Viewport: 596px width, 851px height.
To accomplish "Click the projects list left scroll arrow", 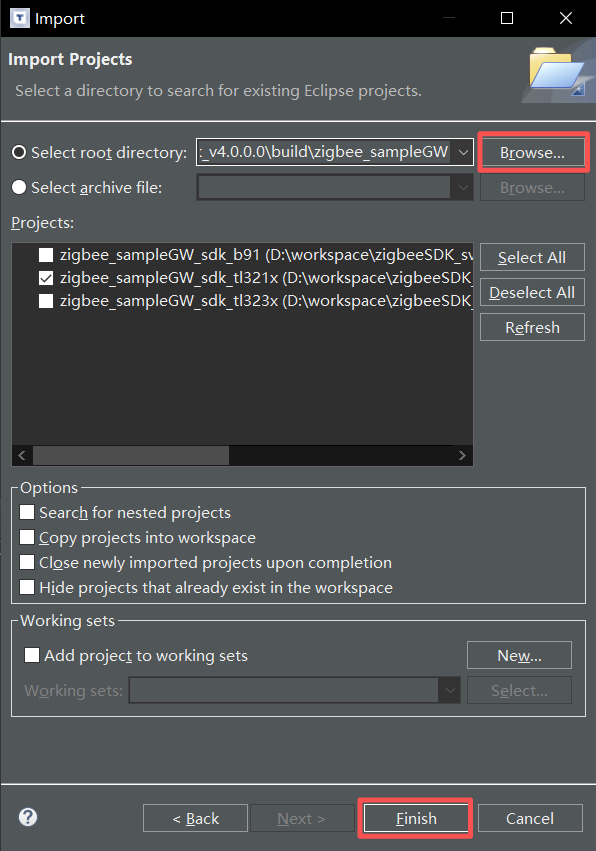I will (22, 455).
